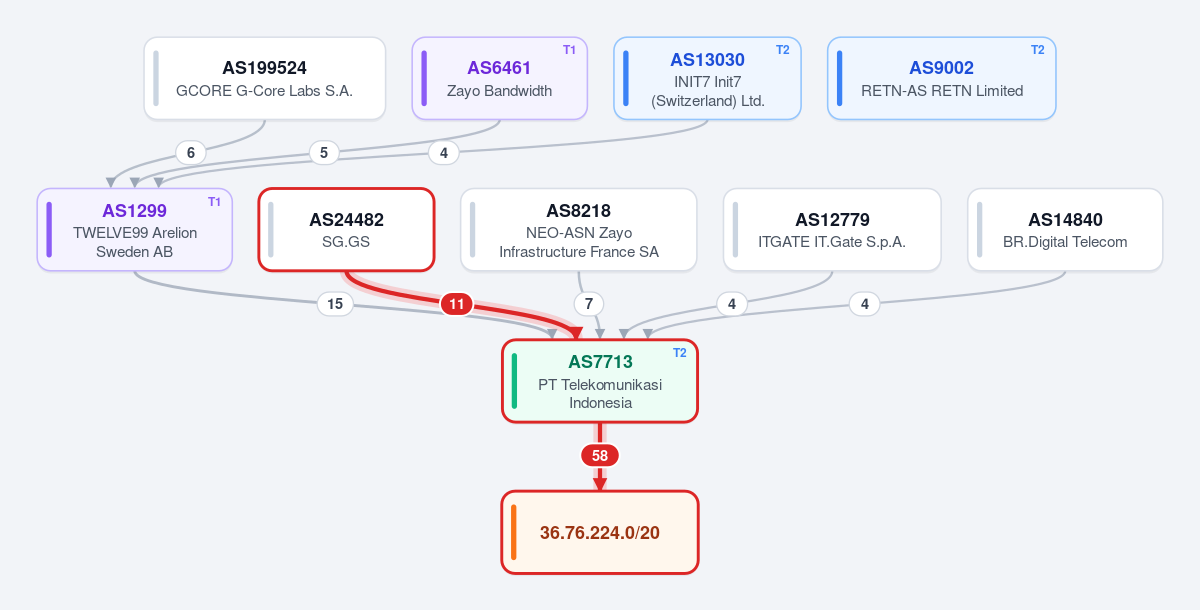Click the edge count badge 7
1200x610 pixels.
[589, 303]
